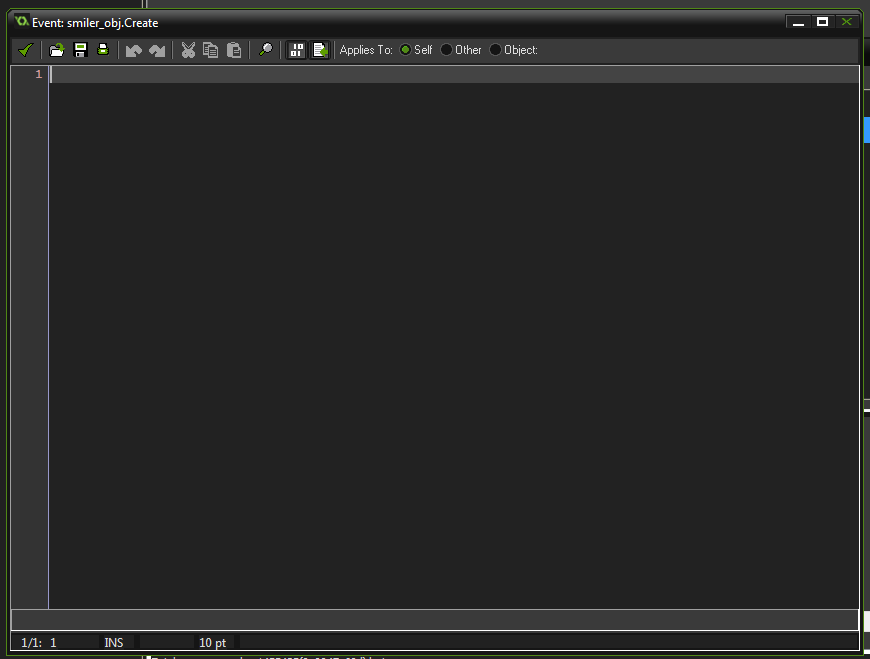870x659 pixels.
Task: Select Other under Applies To
Action: [x=461, y=50]
